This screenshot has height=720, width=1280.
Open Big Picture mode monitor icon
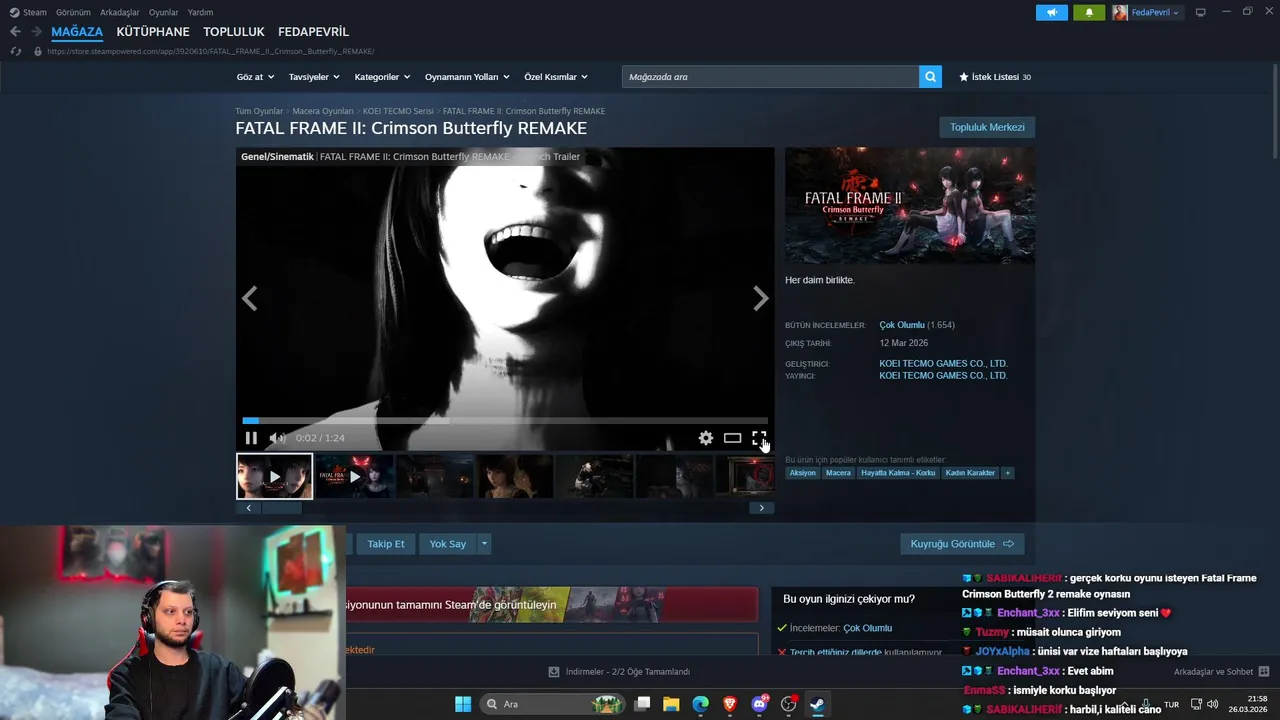[x=1200, y=12]
